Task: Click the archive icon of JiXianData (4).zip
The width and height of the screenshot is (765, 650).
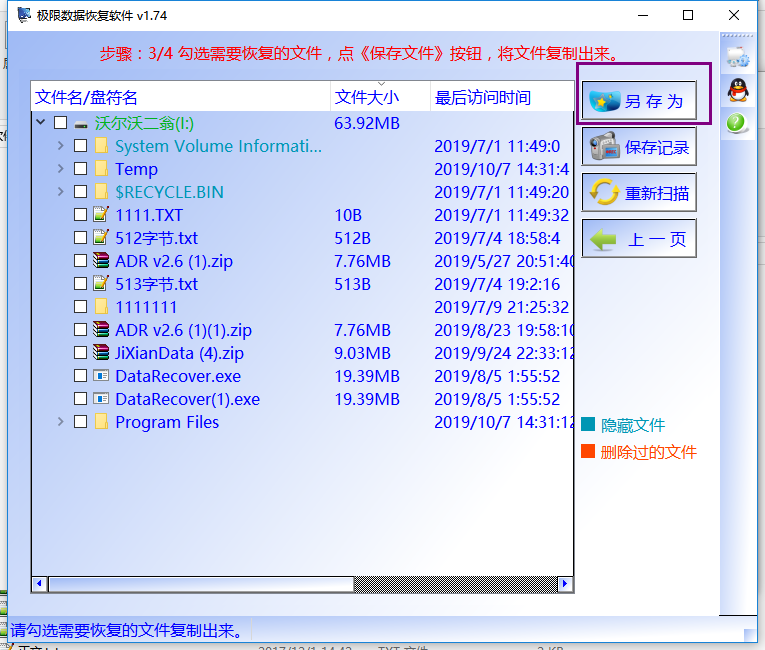Action: tap(101, 352)
